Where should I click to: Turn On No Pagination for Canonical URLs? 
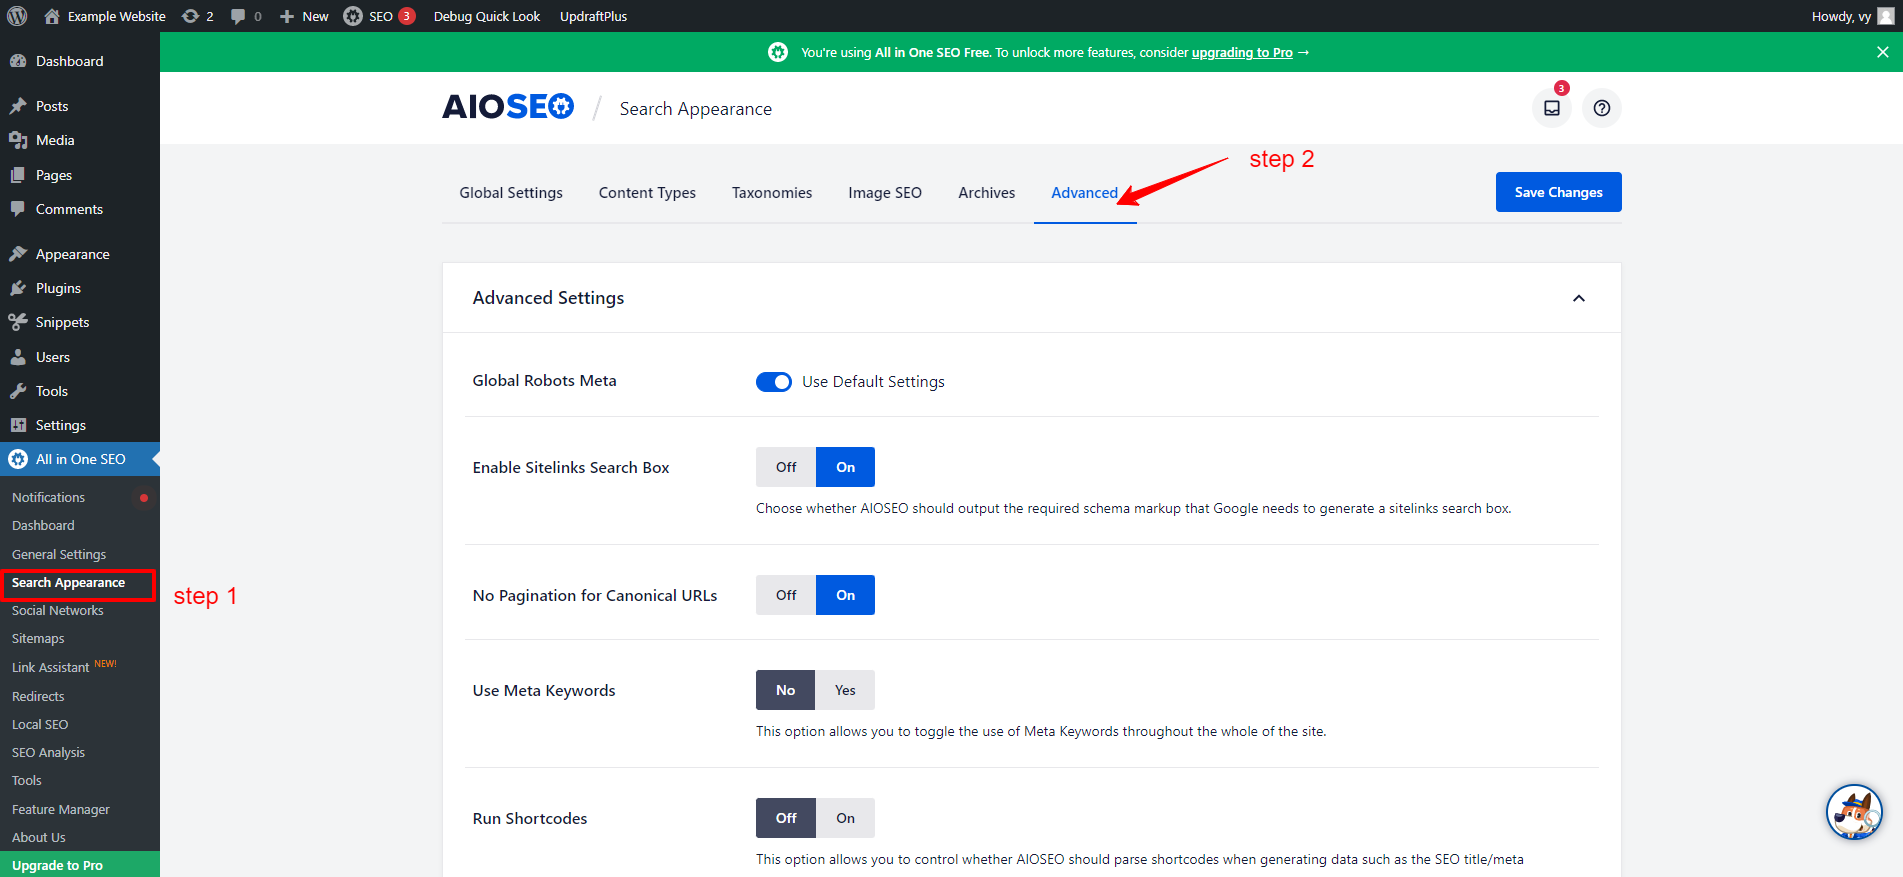pos(845,595)
